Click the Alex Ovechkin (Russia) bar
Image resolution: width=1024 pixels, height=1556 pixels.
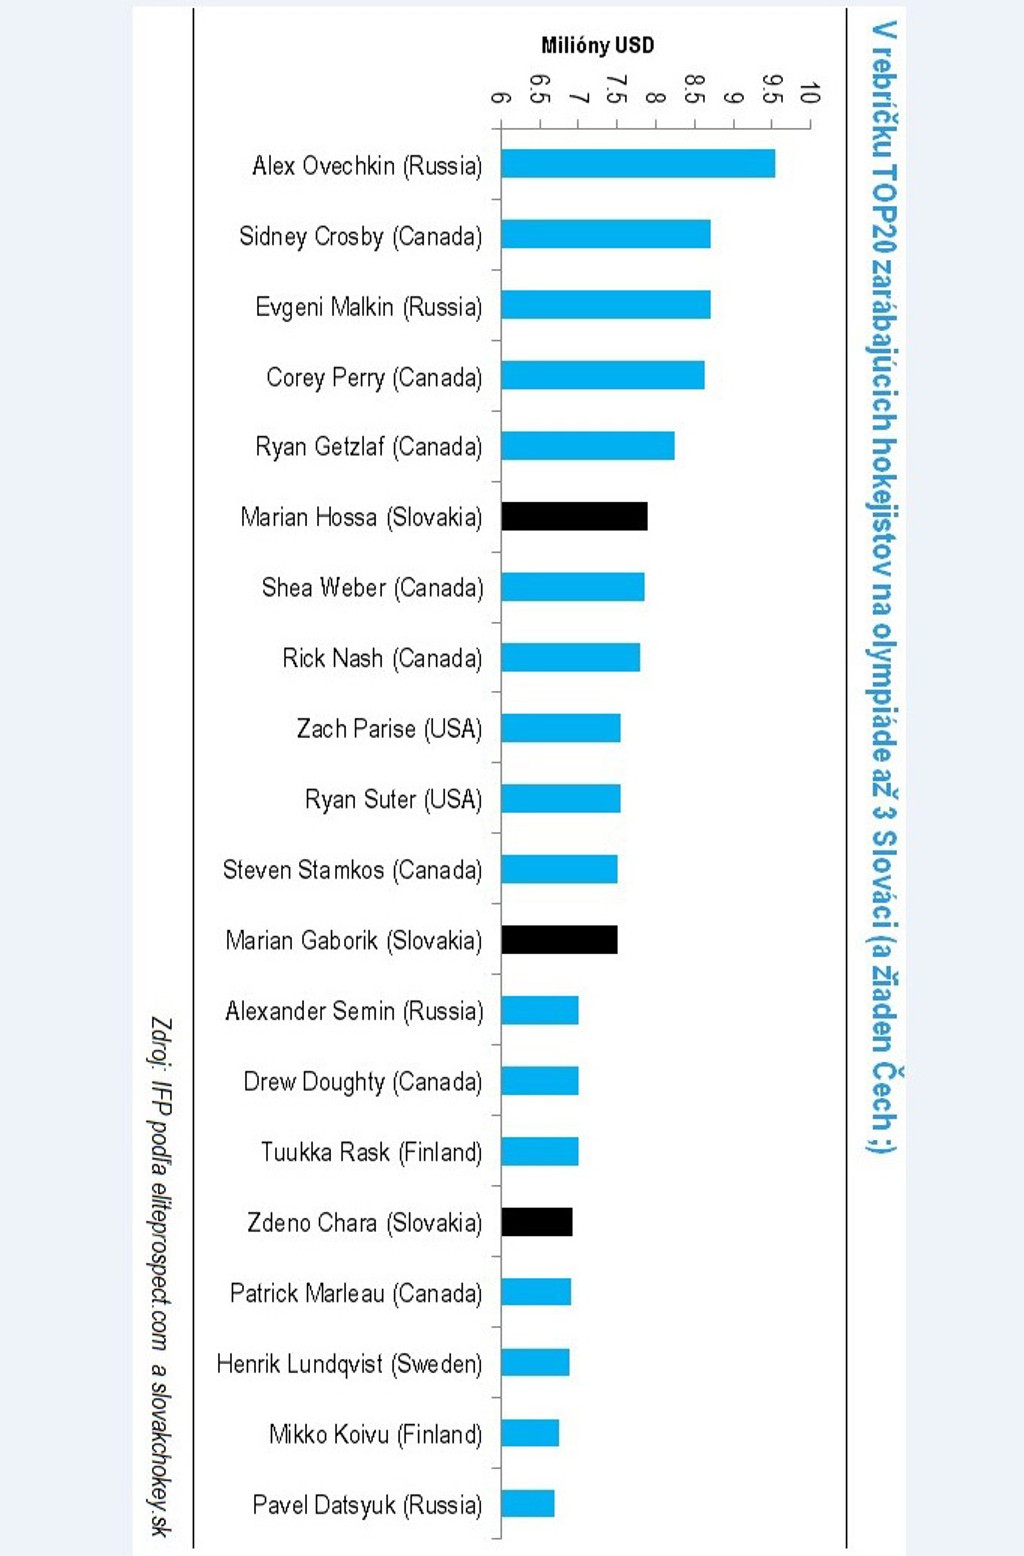(x=638, y=164)
